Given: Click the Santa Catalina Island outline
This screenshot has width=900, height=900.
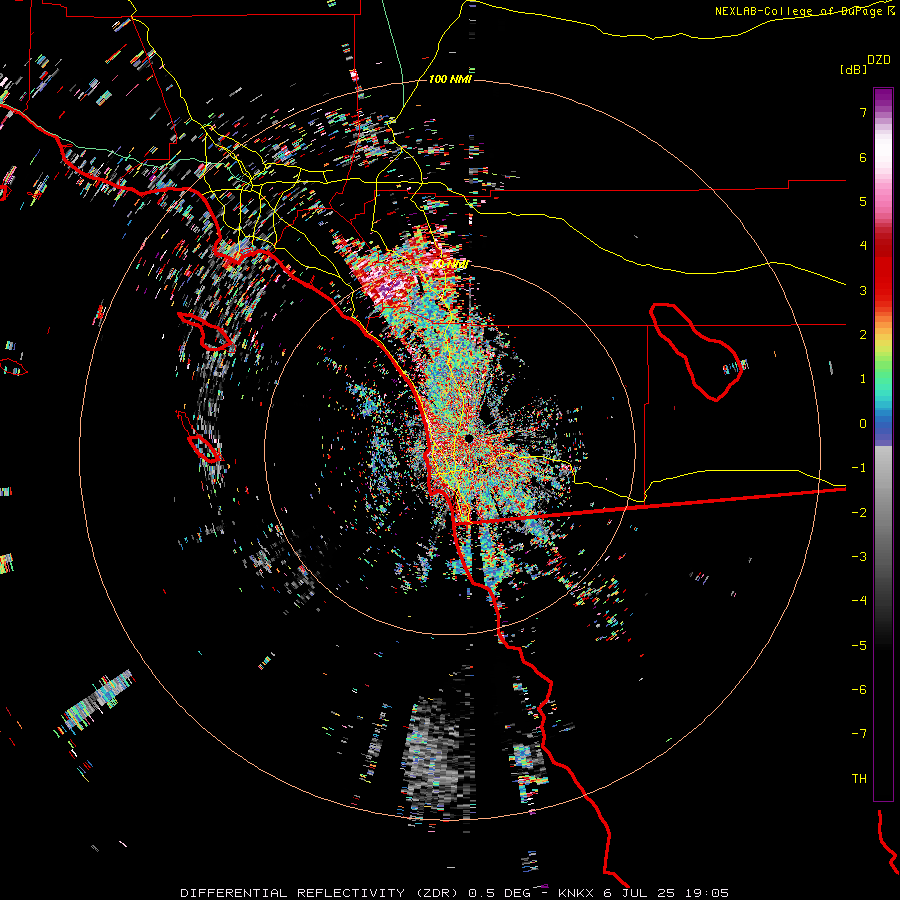Looking at the screenshot, I should pos(205,332).
